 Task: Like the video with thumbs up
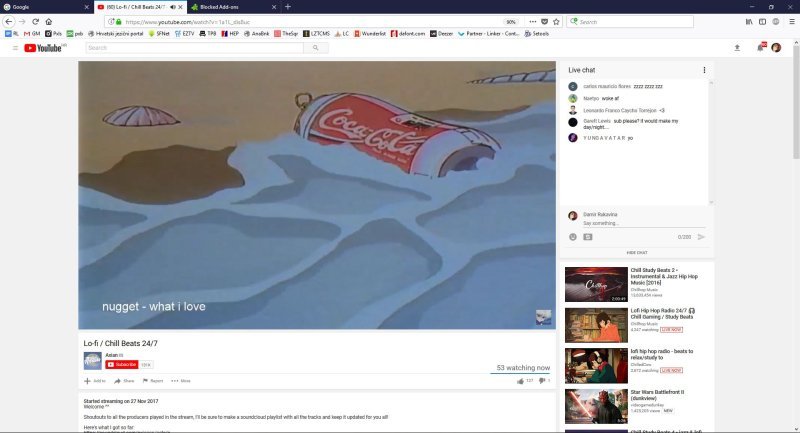tap(521, 380)
